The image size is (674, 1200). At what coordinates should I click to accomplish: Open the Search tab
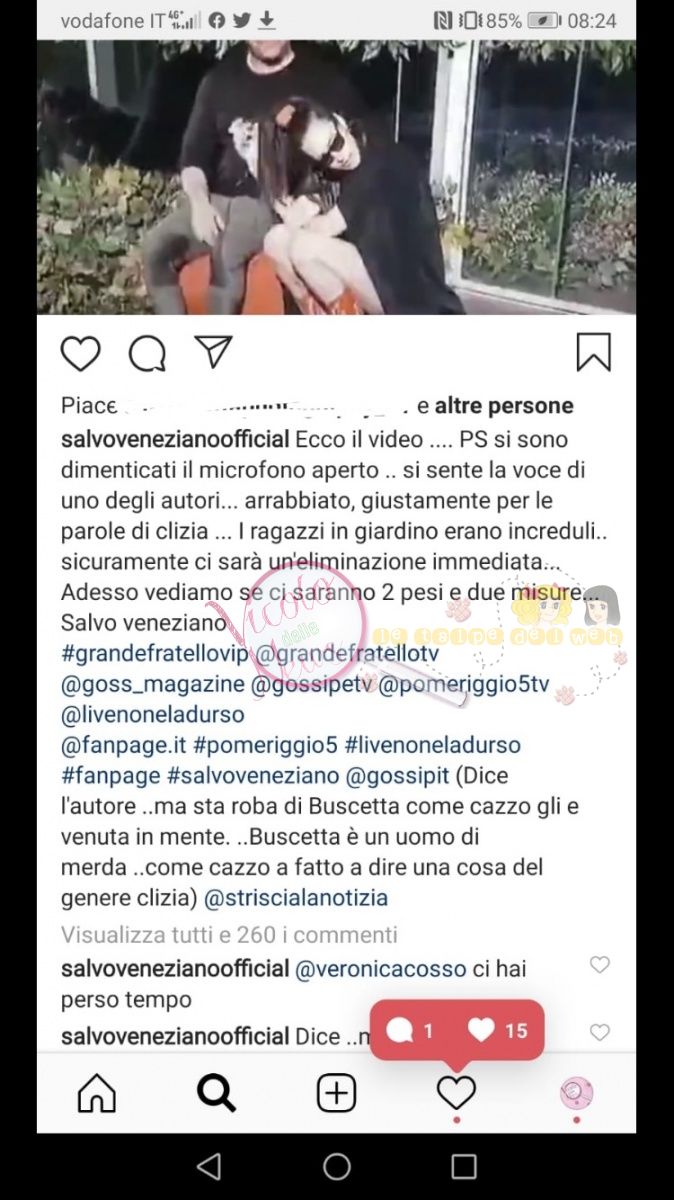(216, 1094)
